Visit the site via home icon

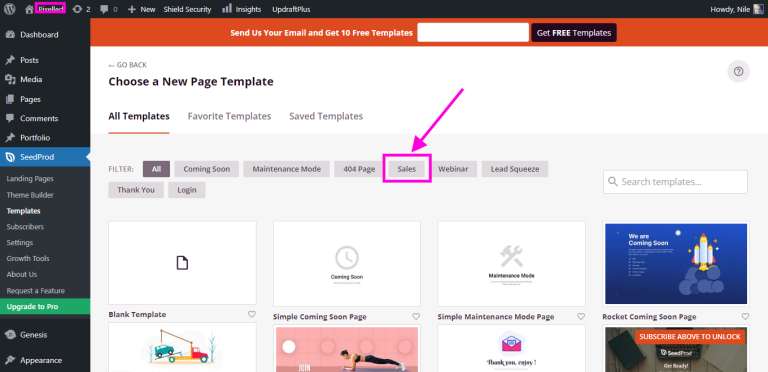(x=29, y=9)
